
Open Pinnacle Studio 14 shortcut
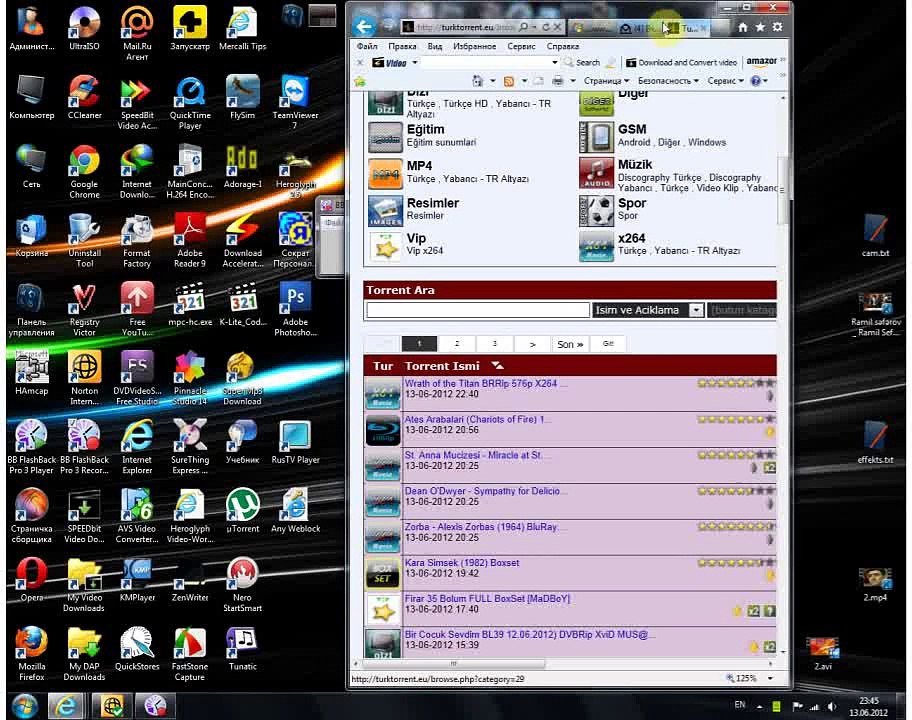(x=190, y=379)
